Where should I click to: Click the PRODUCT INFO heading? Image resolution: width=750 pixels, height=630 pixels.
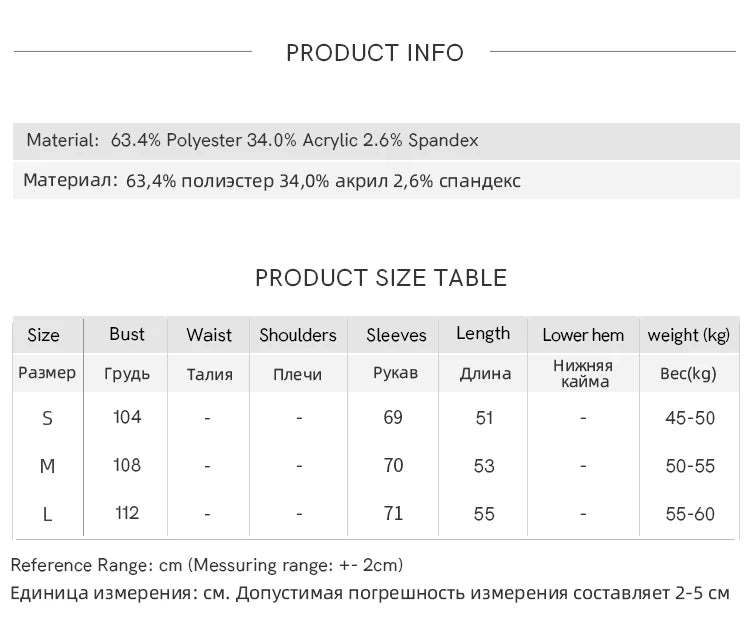375,53
